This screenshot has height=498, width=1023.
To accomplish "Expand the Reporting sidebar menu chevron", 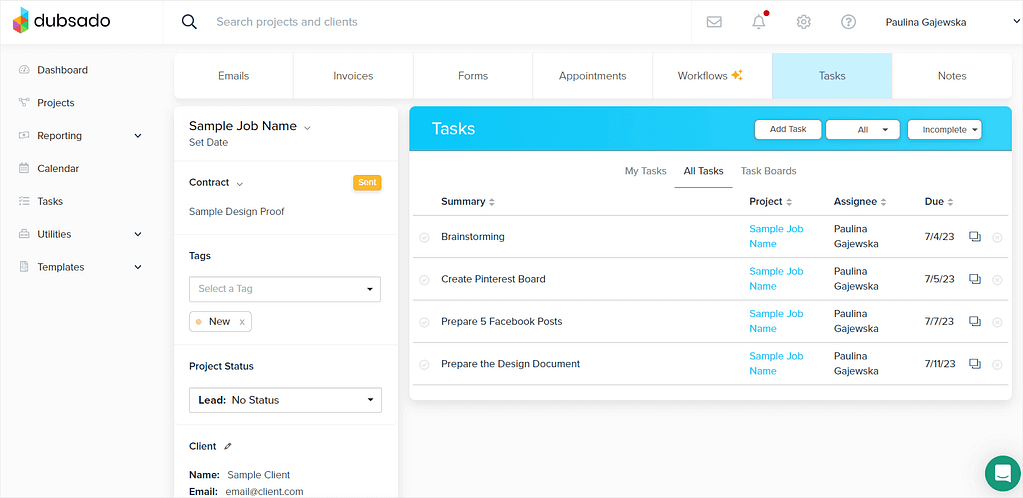I will coord(138,136).
